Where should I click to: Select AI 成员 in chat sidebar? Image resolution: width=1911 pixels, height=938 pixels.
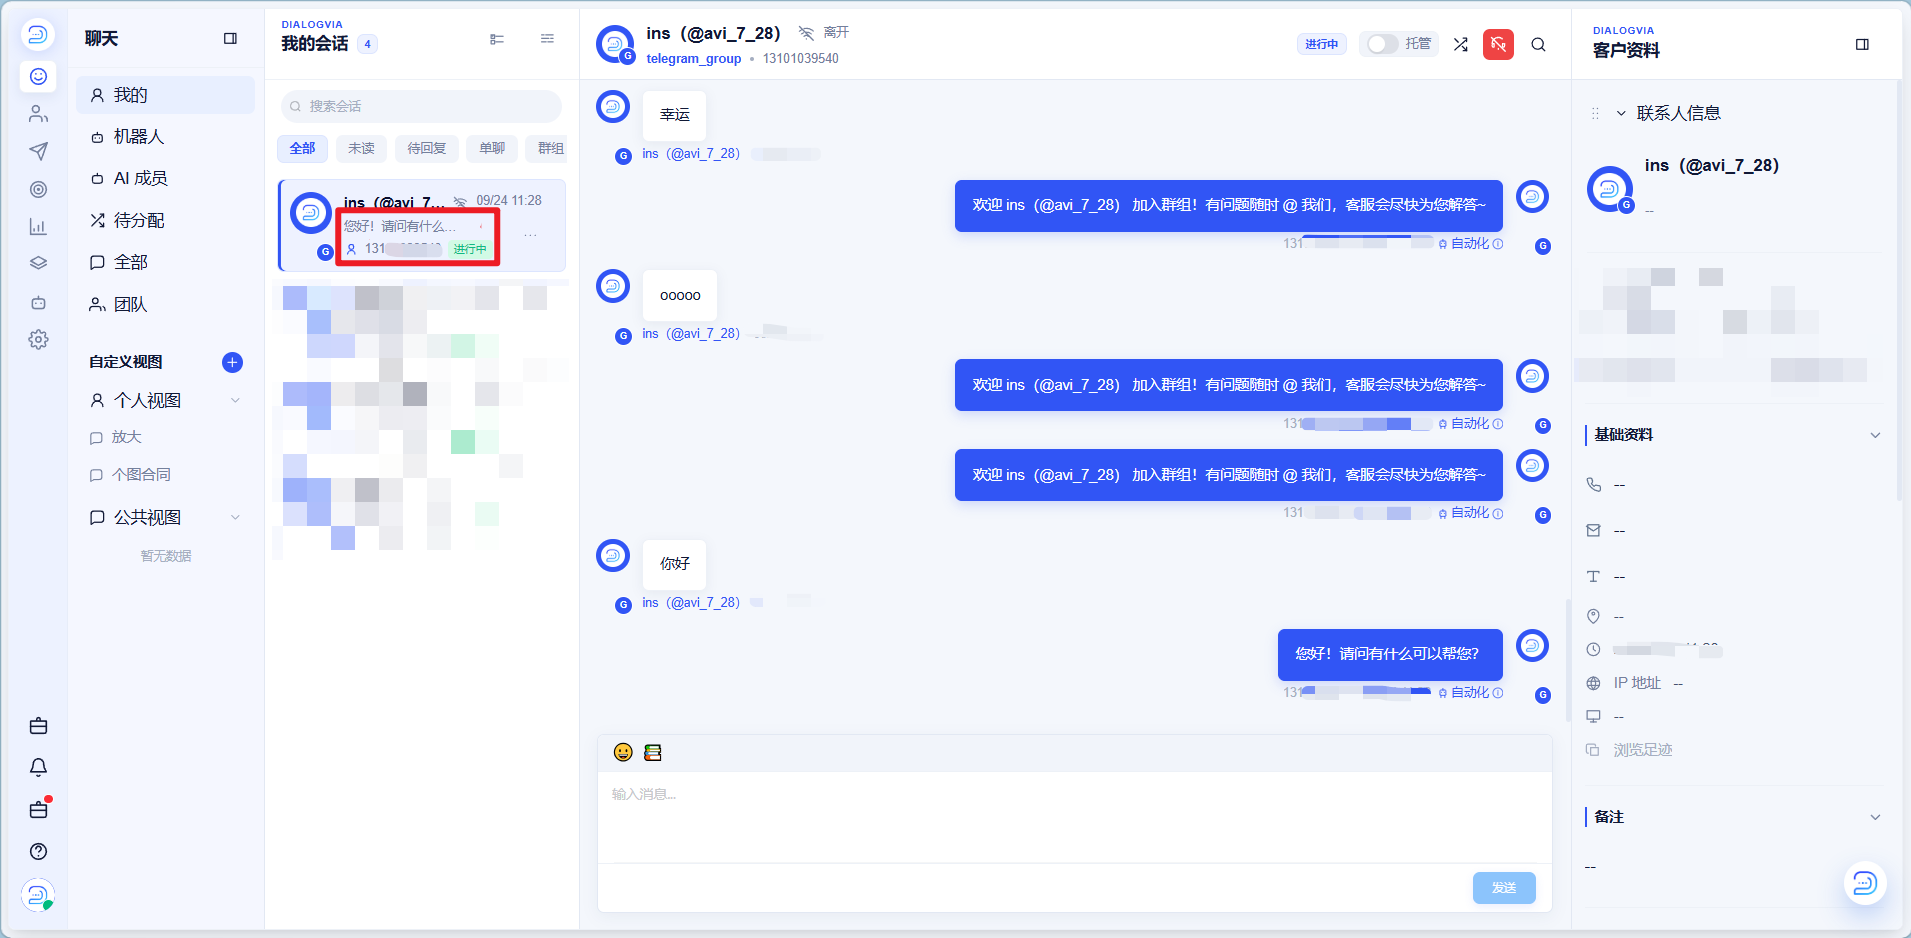pos(165,179)
